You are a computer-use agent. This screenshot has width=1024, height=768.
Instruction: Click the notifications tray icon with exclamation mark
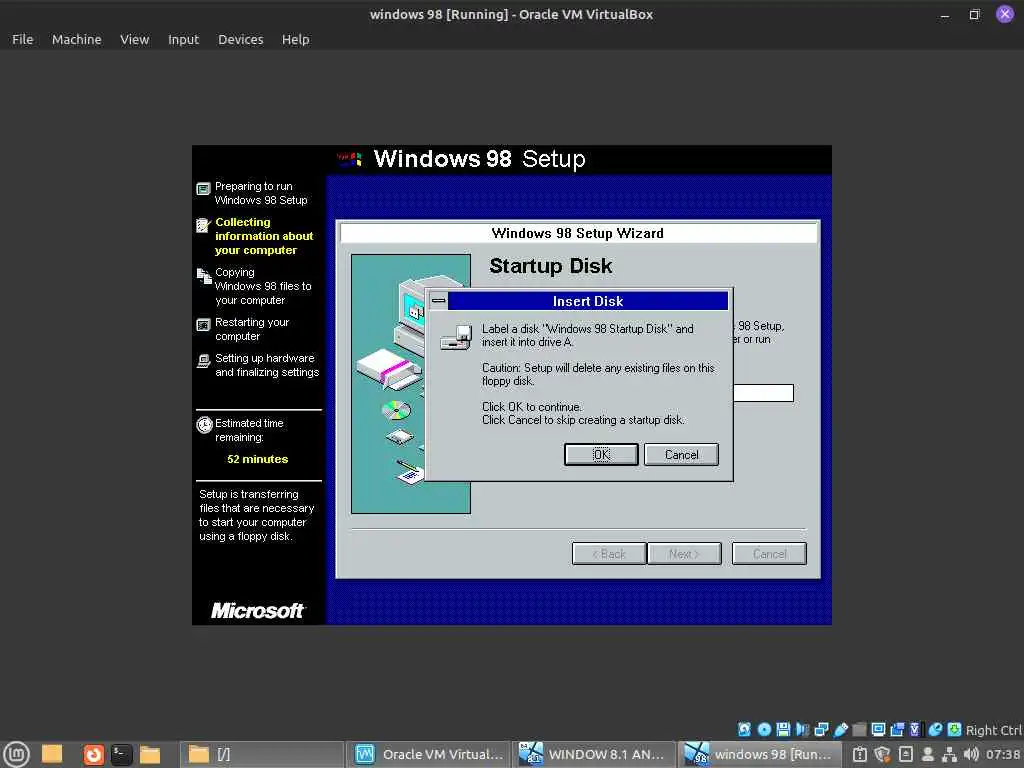click(860, 754)
